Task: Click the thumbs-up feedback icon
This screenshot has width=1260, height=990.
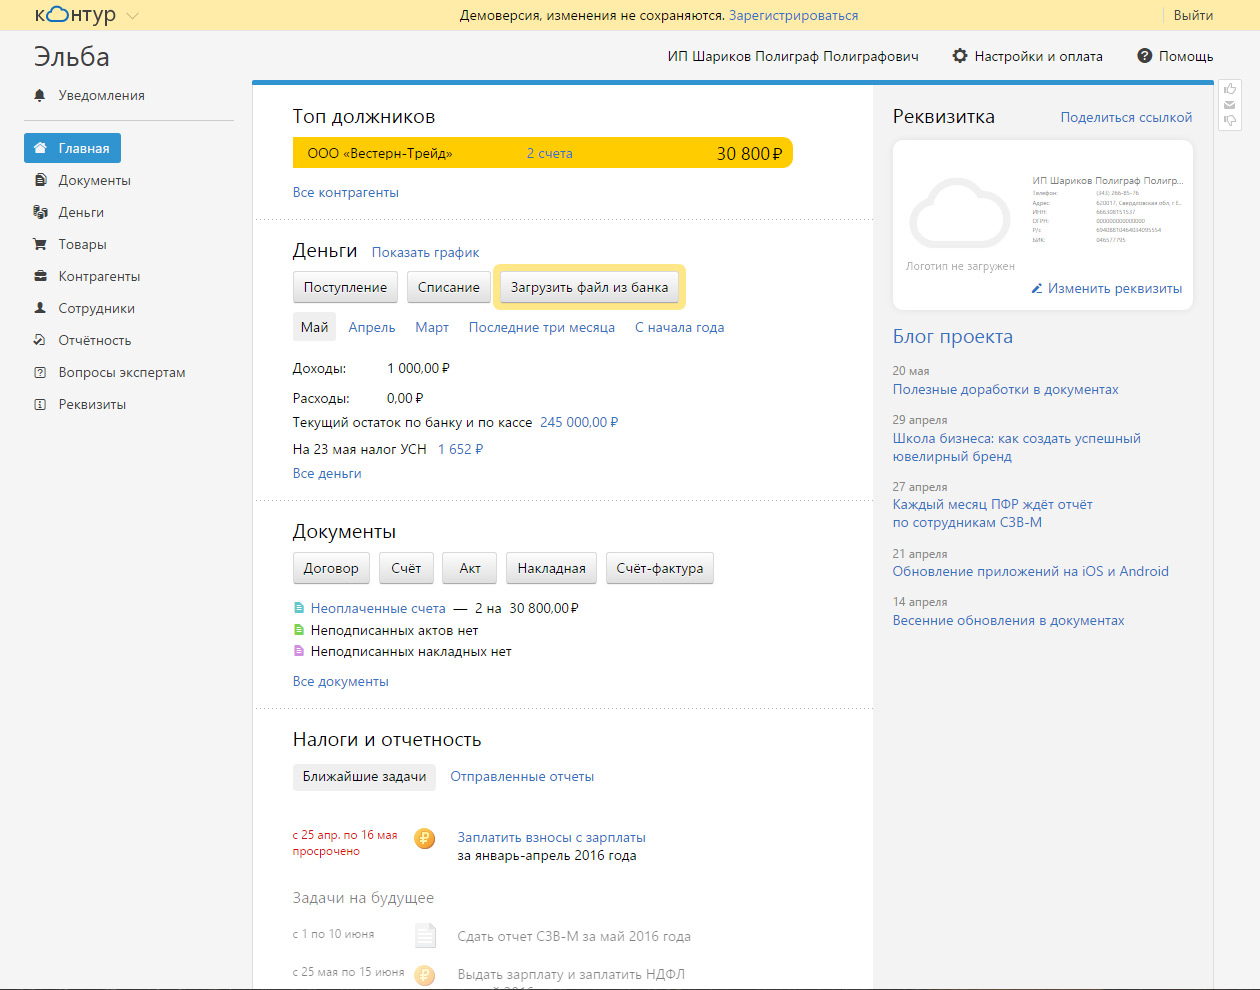Action: (x=1230, y=89)
